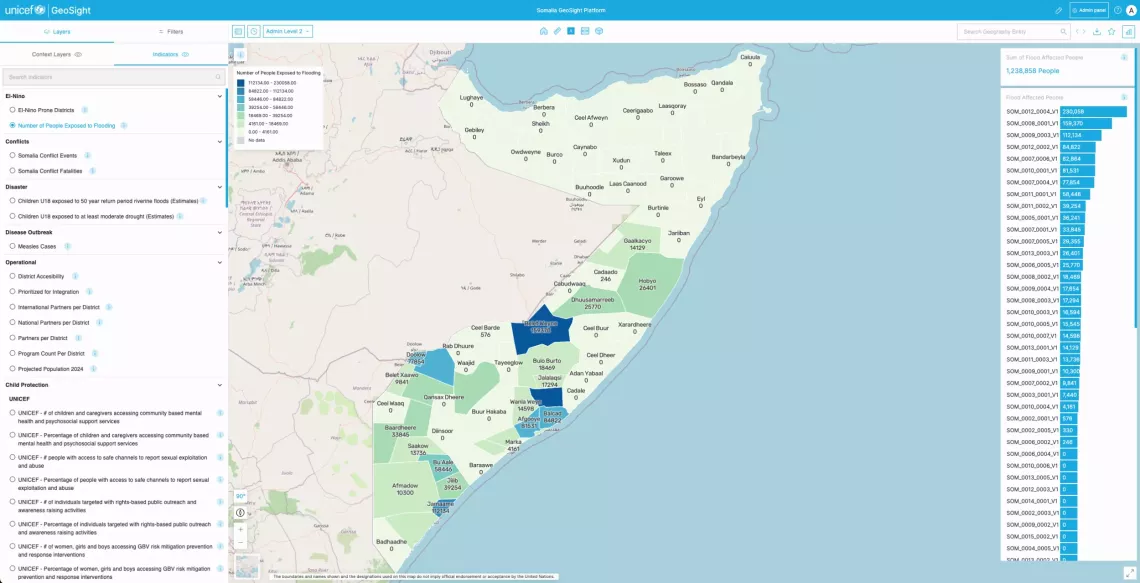1140x583 pixels.
Task: Zoom out with the minus button
Action: pos(241,542)
